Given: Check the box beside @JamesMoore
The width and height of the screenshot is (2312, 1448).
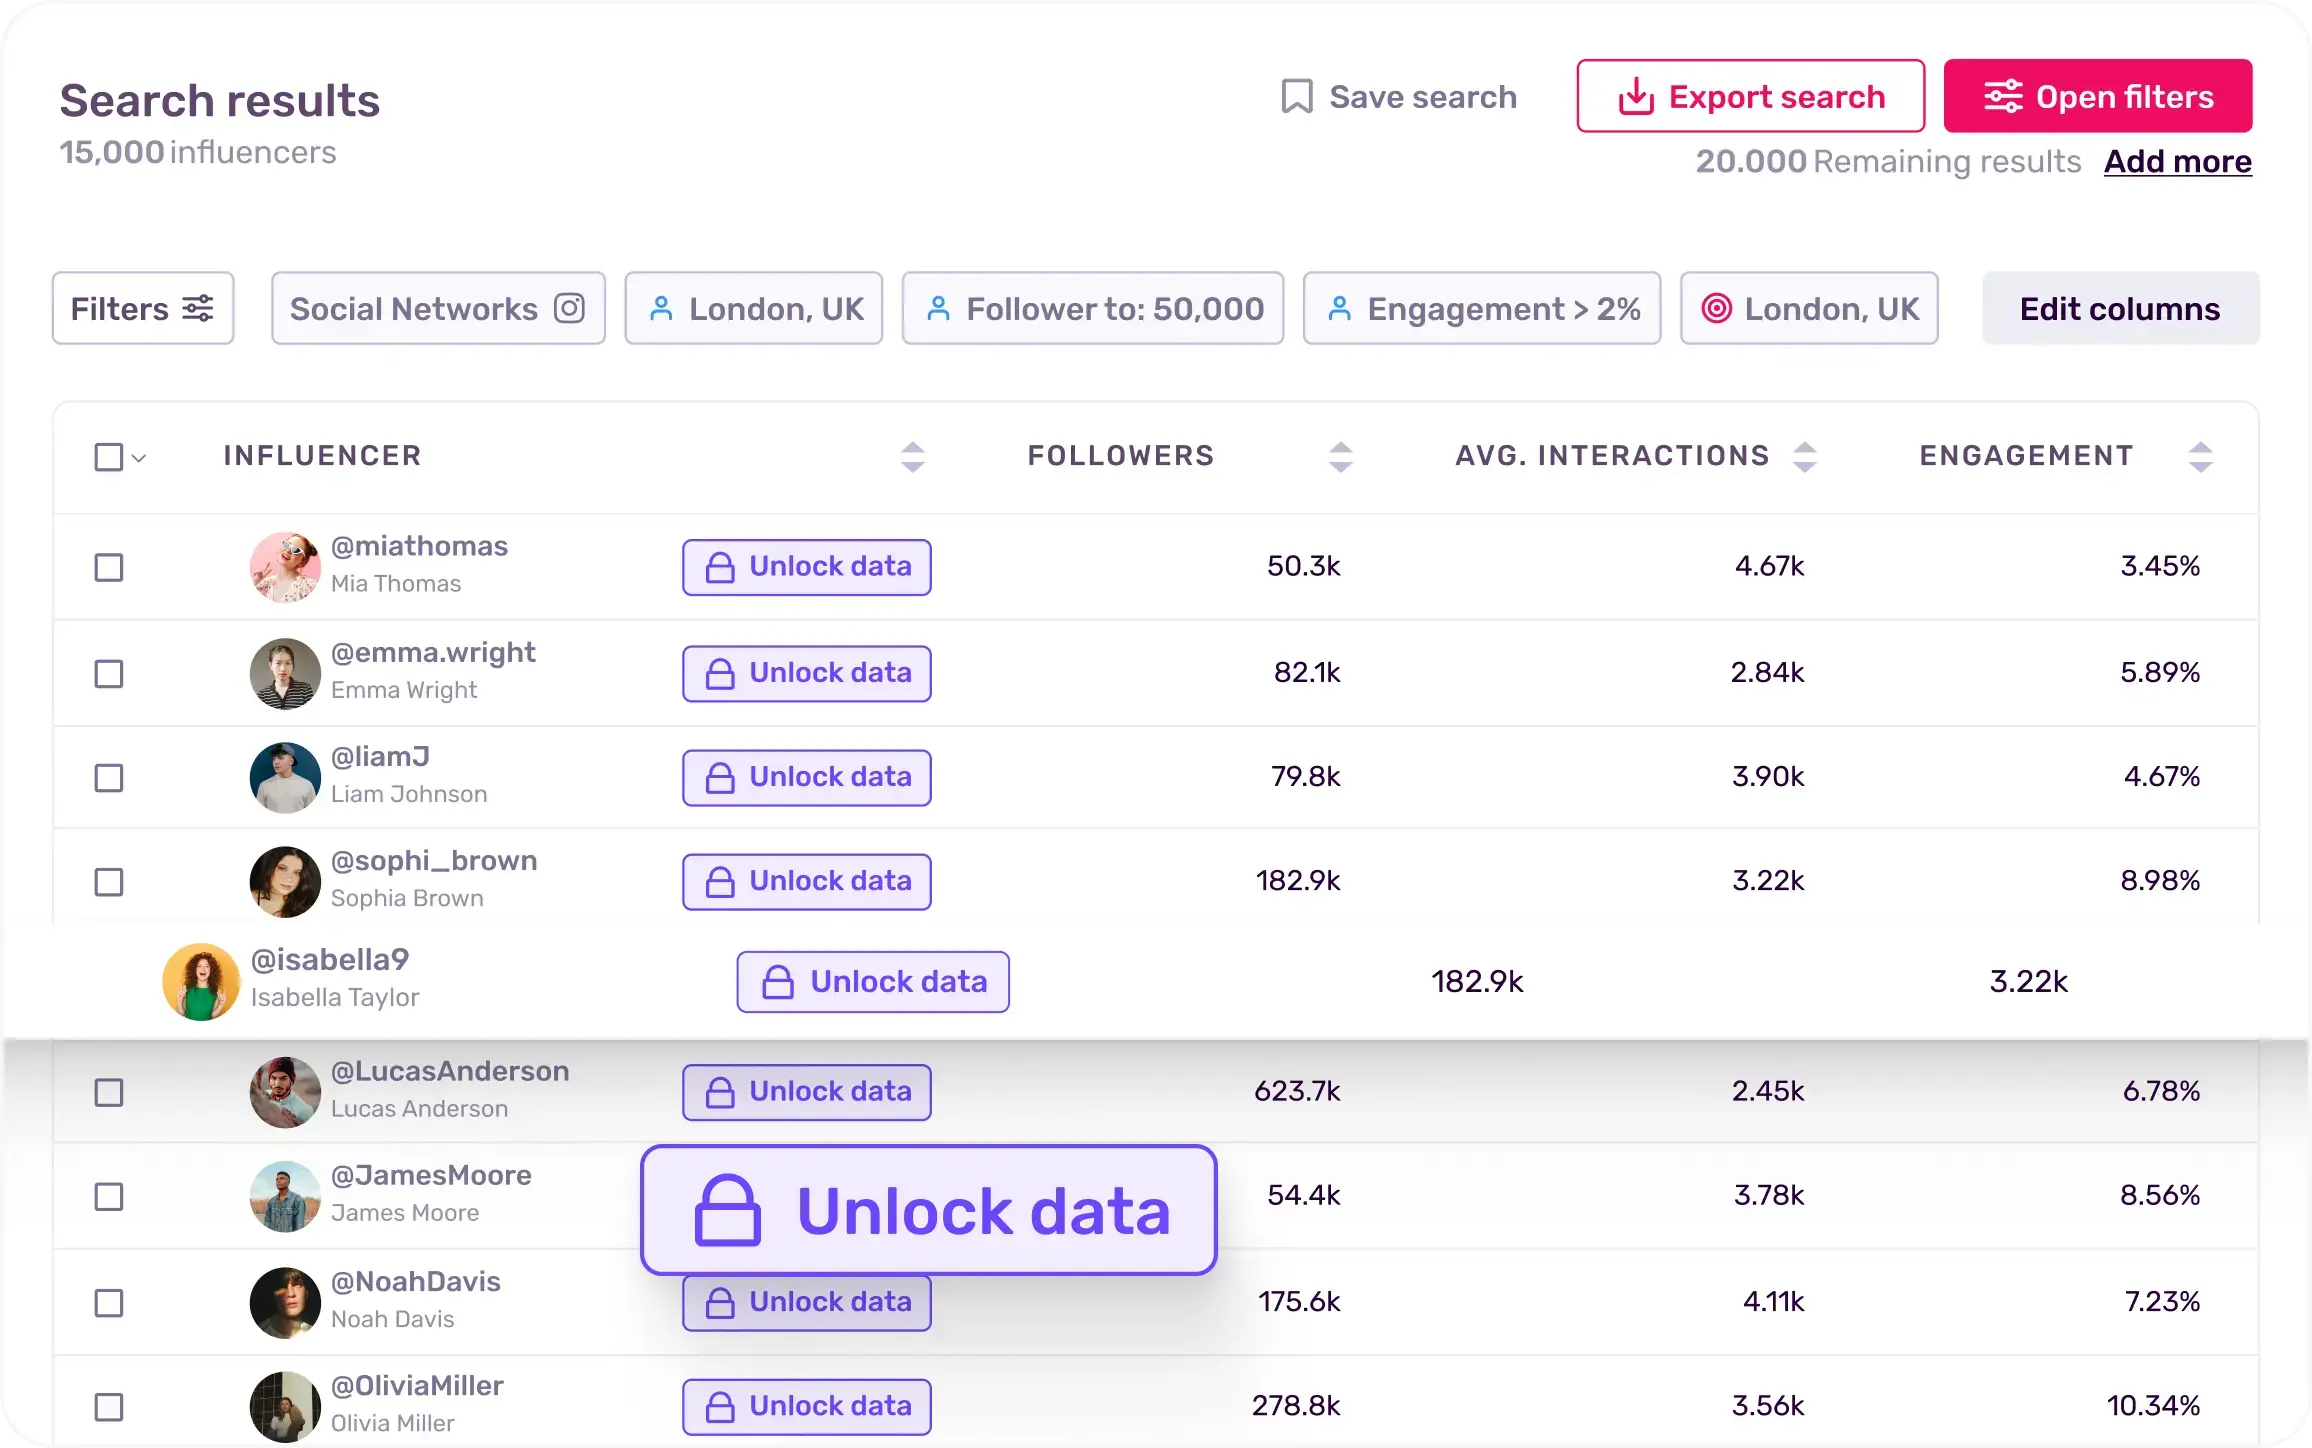Looking at the screenshot, I should 109,1197.
